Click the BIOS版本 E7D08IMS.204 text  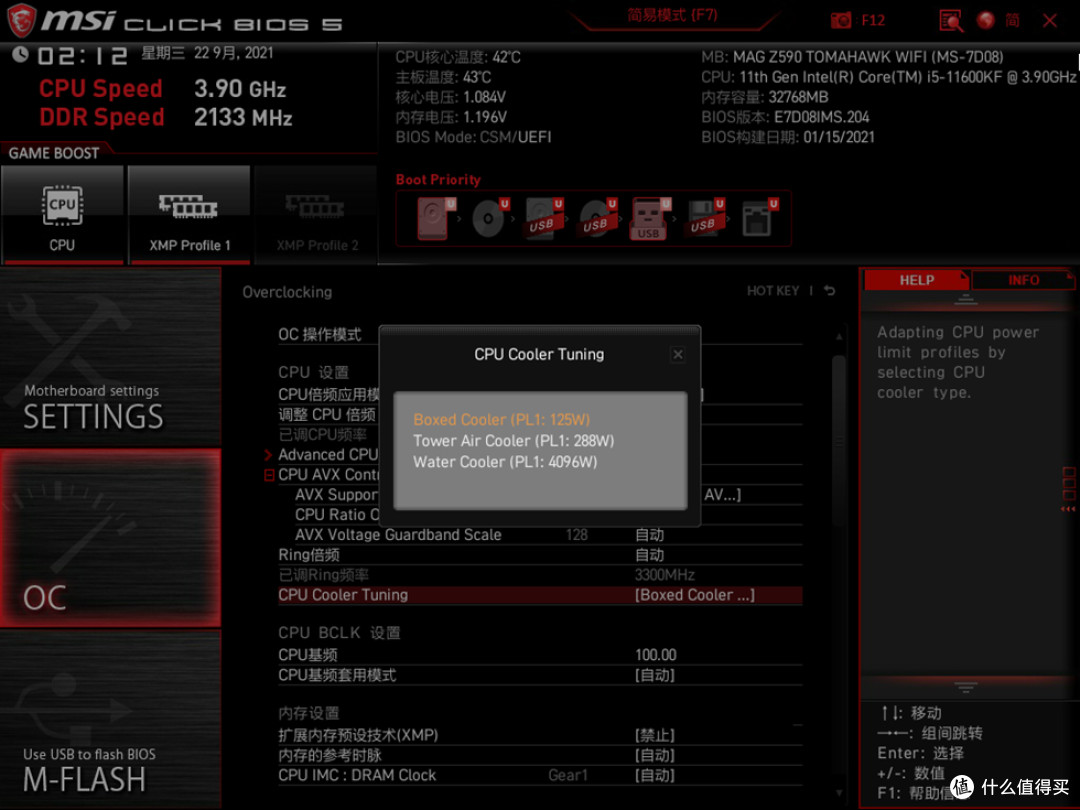pyautogui.click(x=785, y=117)
